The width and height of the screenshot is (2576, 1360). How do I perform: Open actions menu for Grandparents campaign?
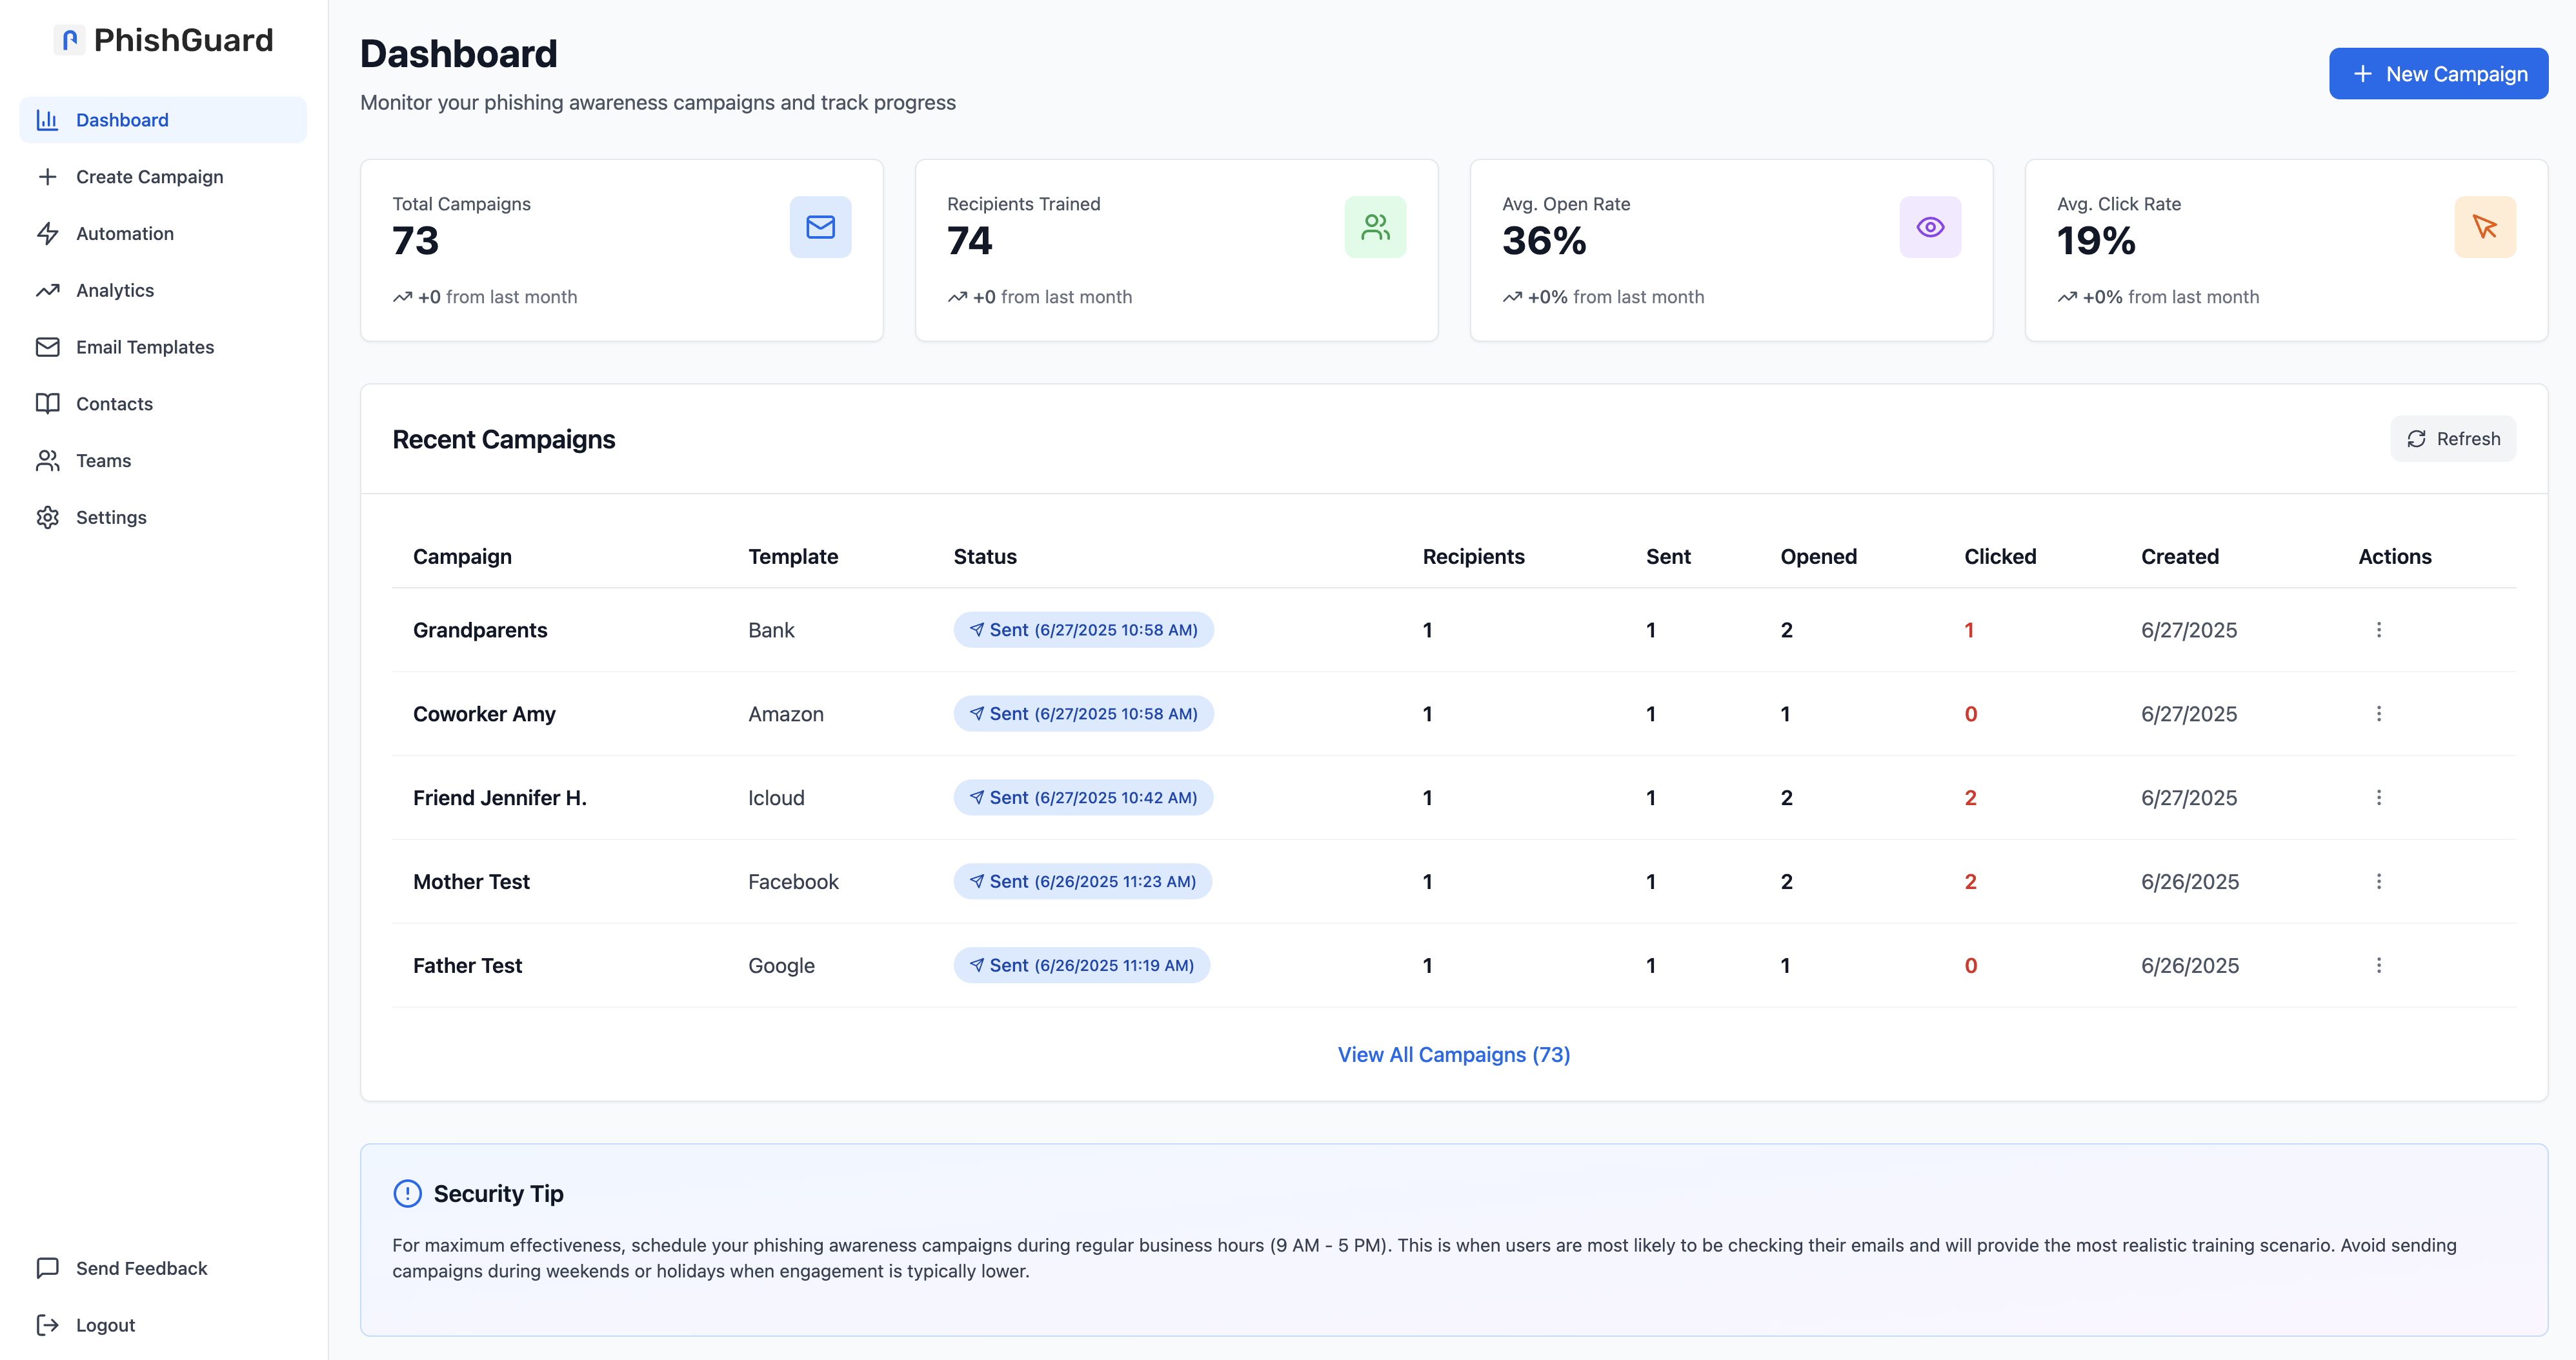click(2378, 630)
